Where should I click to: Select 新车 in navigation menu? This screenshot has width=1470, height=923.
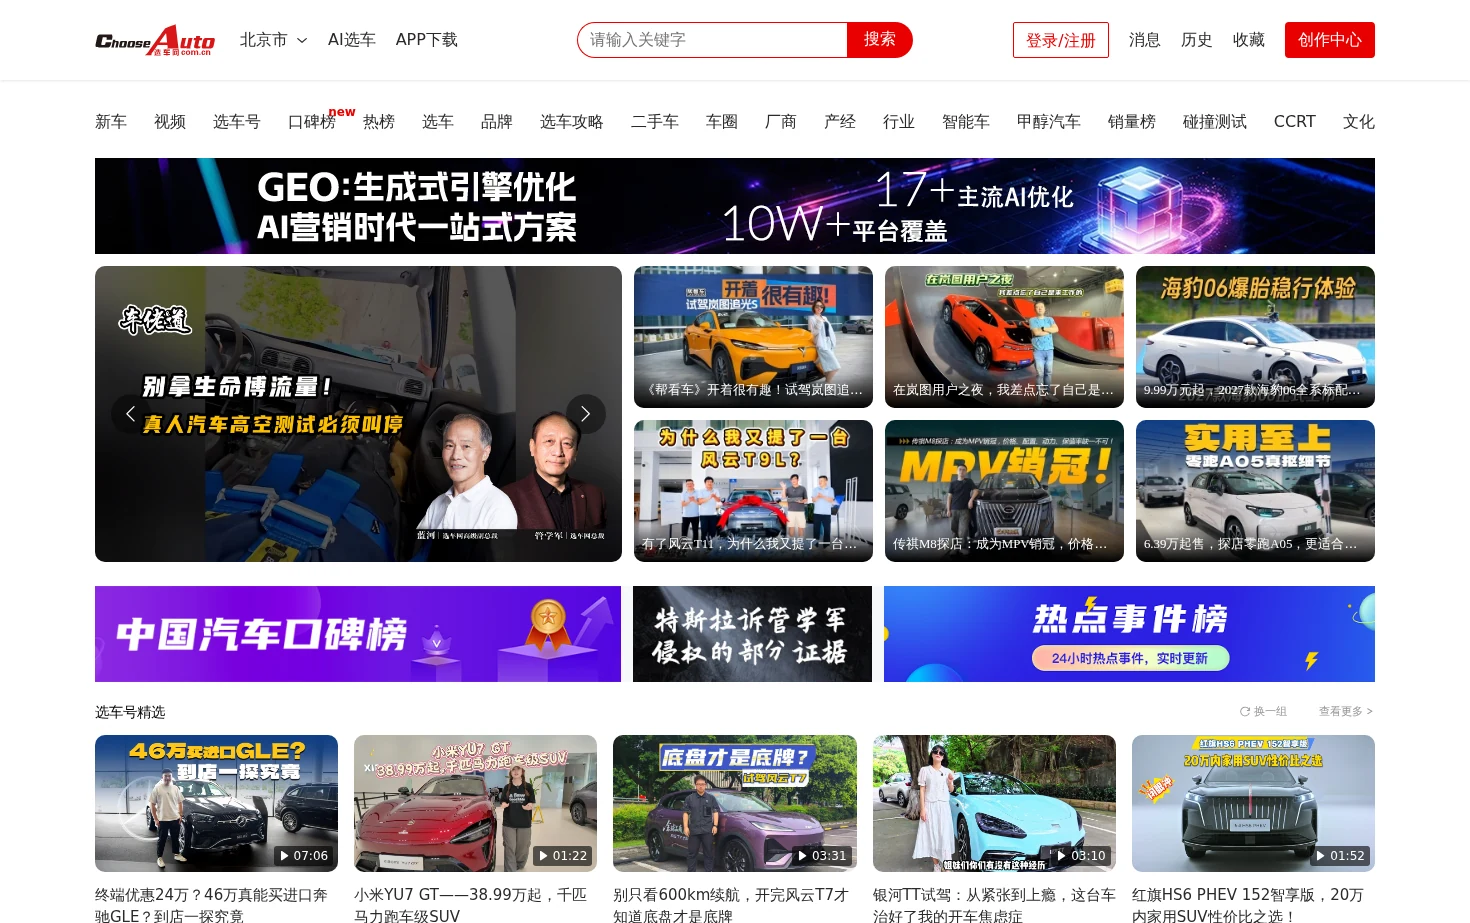point(111,122)
